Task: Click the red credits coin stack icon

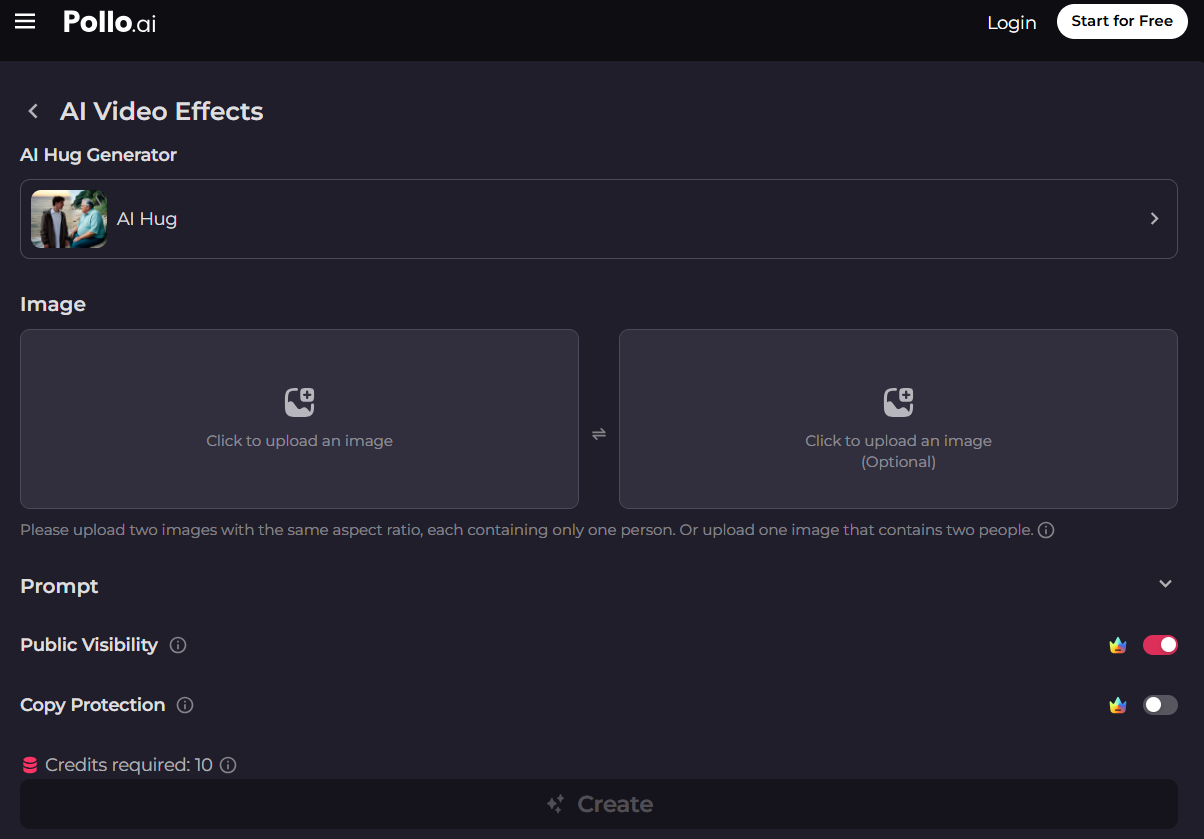Action: [x=30, y=765]
